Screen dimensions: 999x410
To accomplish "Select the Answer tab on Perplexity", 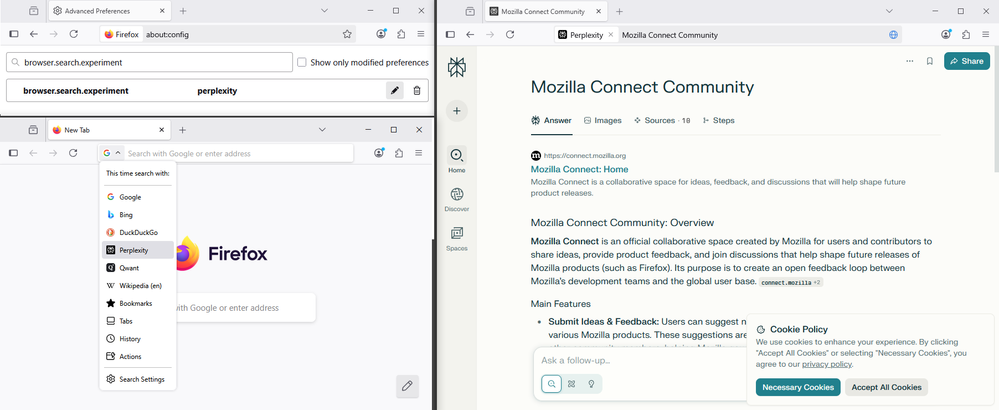I will [552, 120].
